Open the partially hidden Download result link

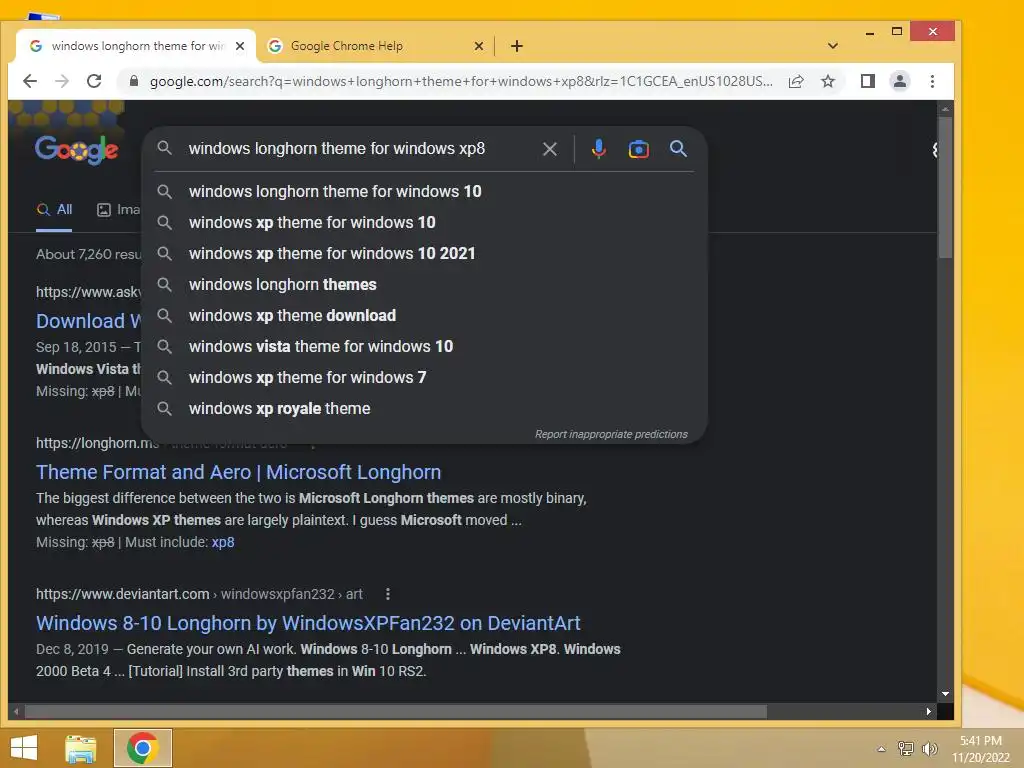[88, 321]
